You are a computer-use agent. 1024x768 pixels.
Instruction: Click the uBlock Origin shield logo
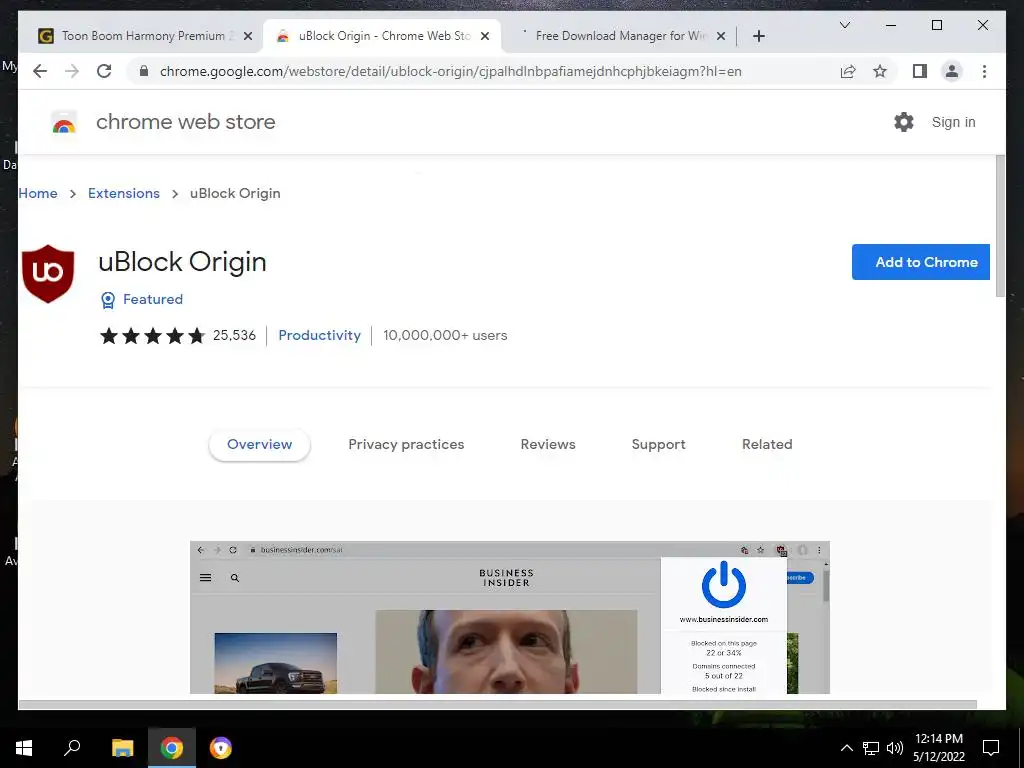(48, 274)
